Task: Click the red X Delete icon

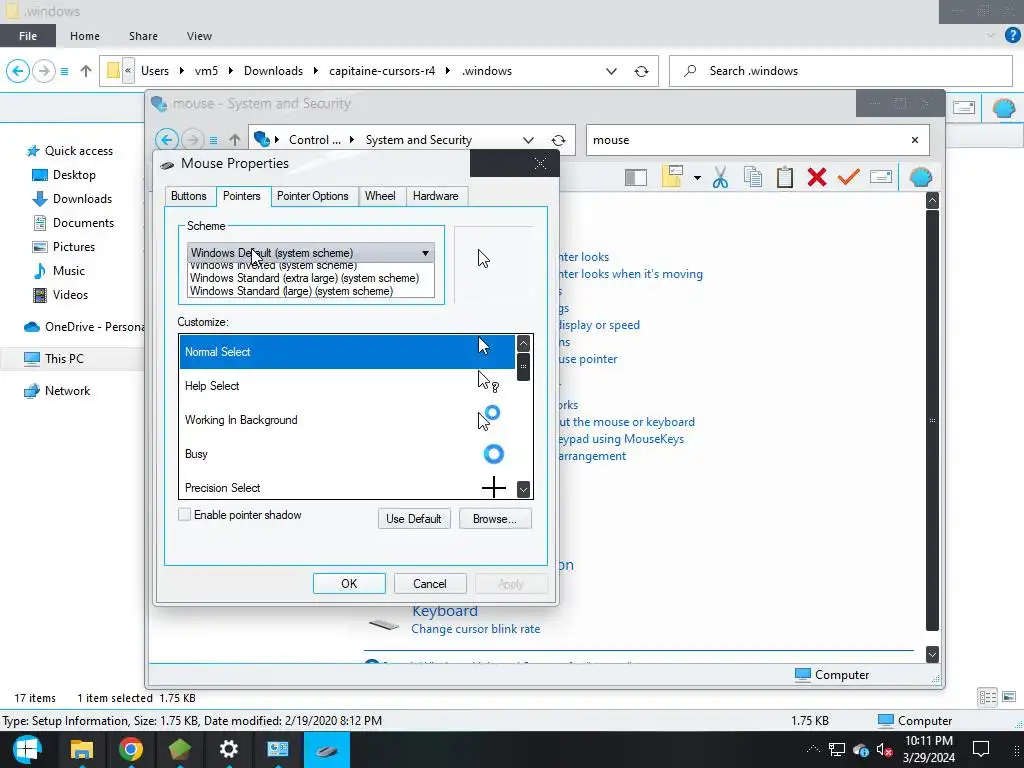Action: [x=816, y=177]
